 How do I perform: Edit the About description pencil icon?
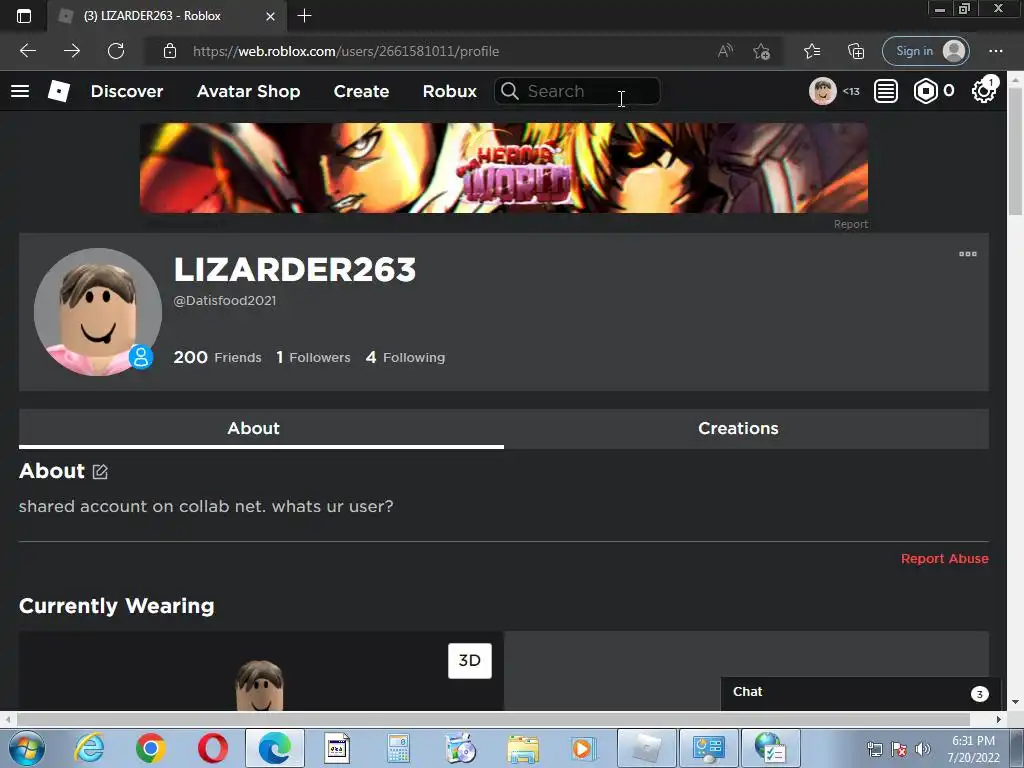point(100,472)
